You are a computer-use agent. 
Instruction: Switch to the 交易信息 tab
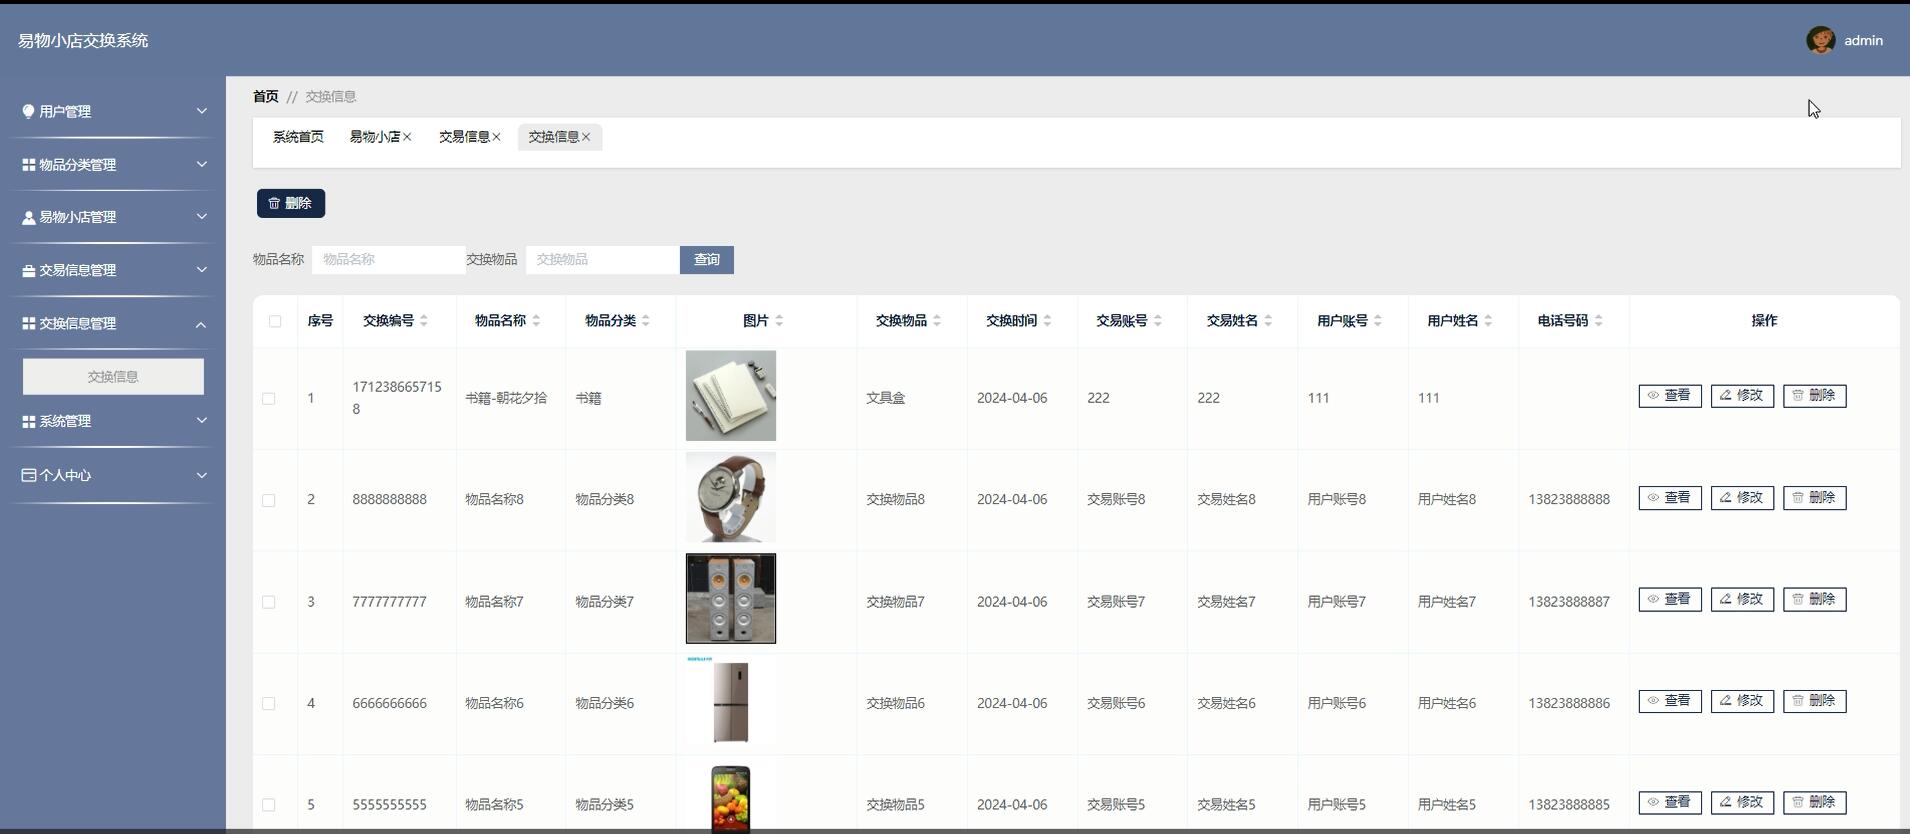point(464,137)
